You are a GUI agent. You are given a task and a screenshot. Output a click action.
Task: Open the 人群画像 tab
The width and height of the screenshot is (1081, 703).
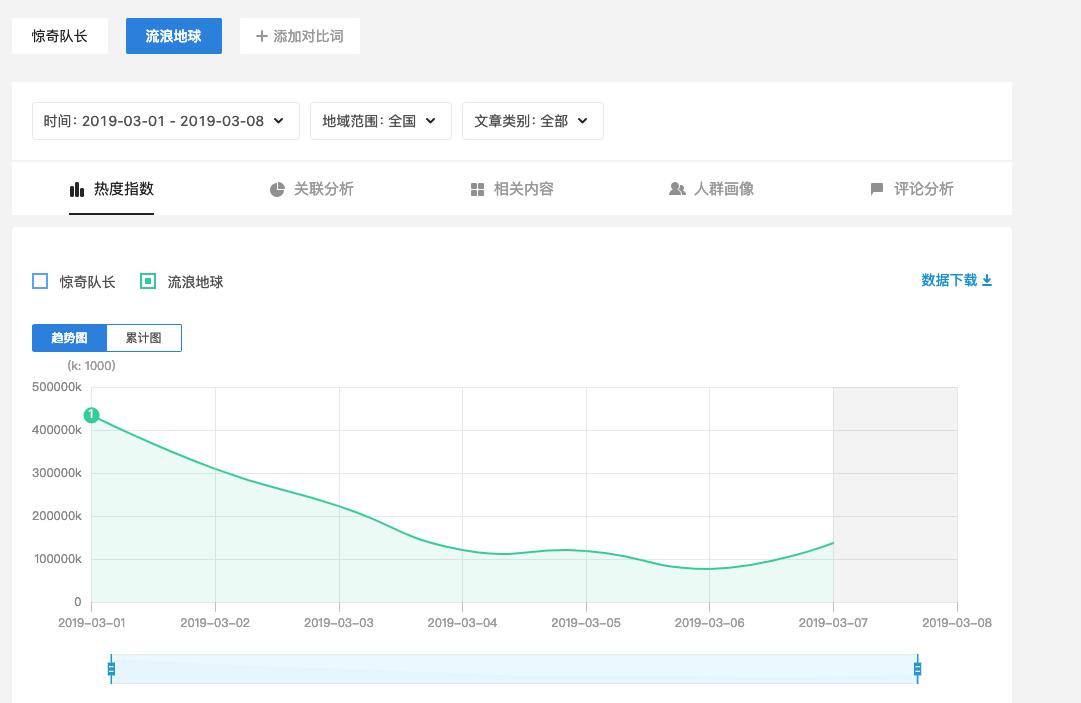(x=723, y=189)
